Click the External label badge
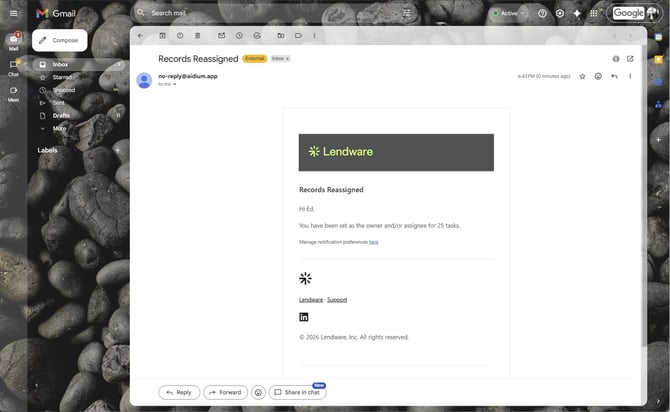This screenshot has height=412, width=670. (255, 59)
